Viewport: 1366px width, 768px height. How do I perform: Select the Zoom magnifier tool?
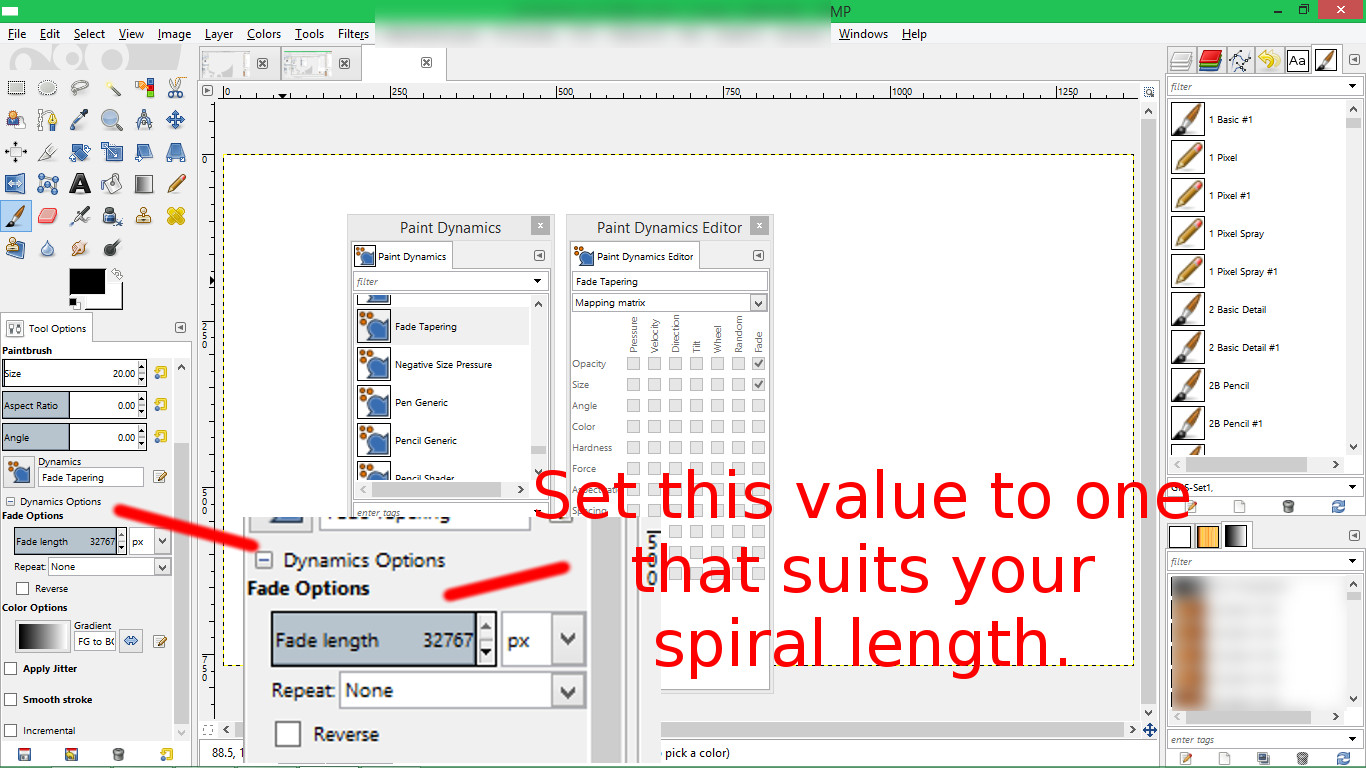coord(112,120)
